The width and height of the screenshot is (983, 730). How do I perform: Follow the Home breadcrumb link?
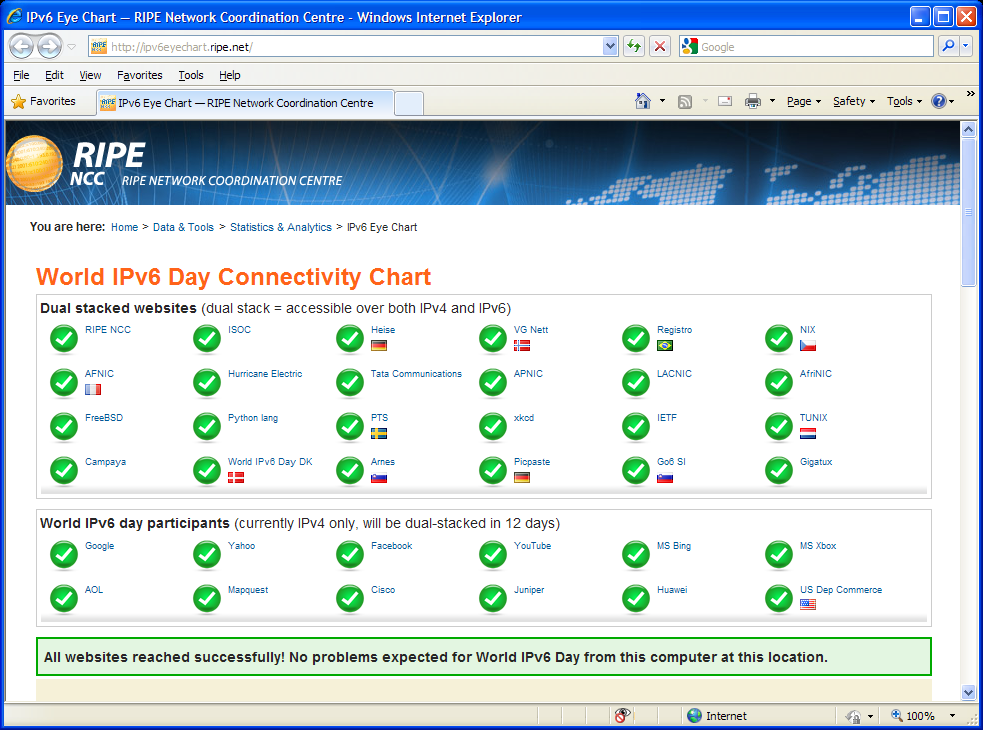pyautogui.click(x=124, y=227)
